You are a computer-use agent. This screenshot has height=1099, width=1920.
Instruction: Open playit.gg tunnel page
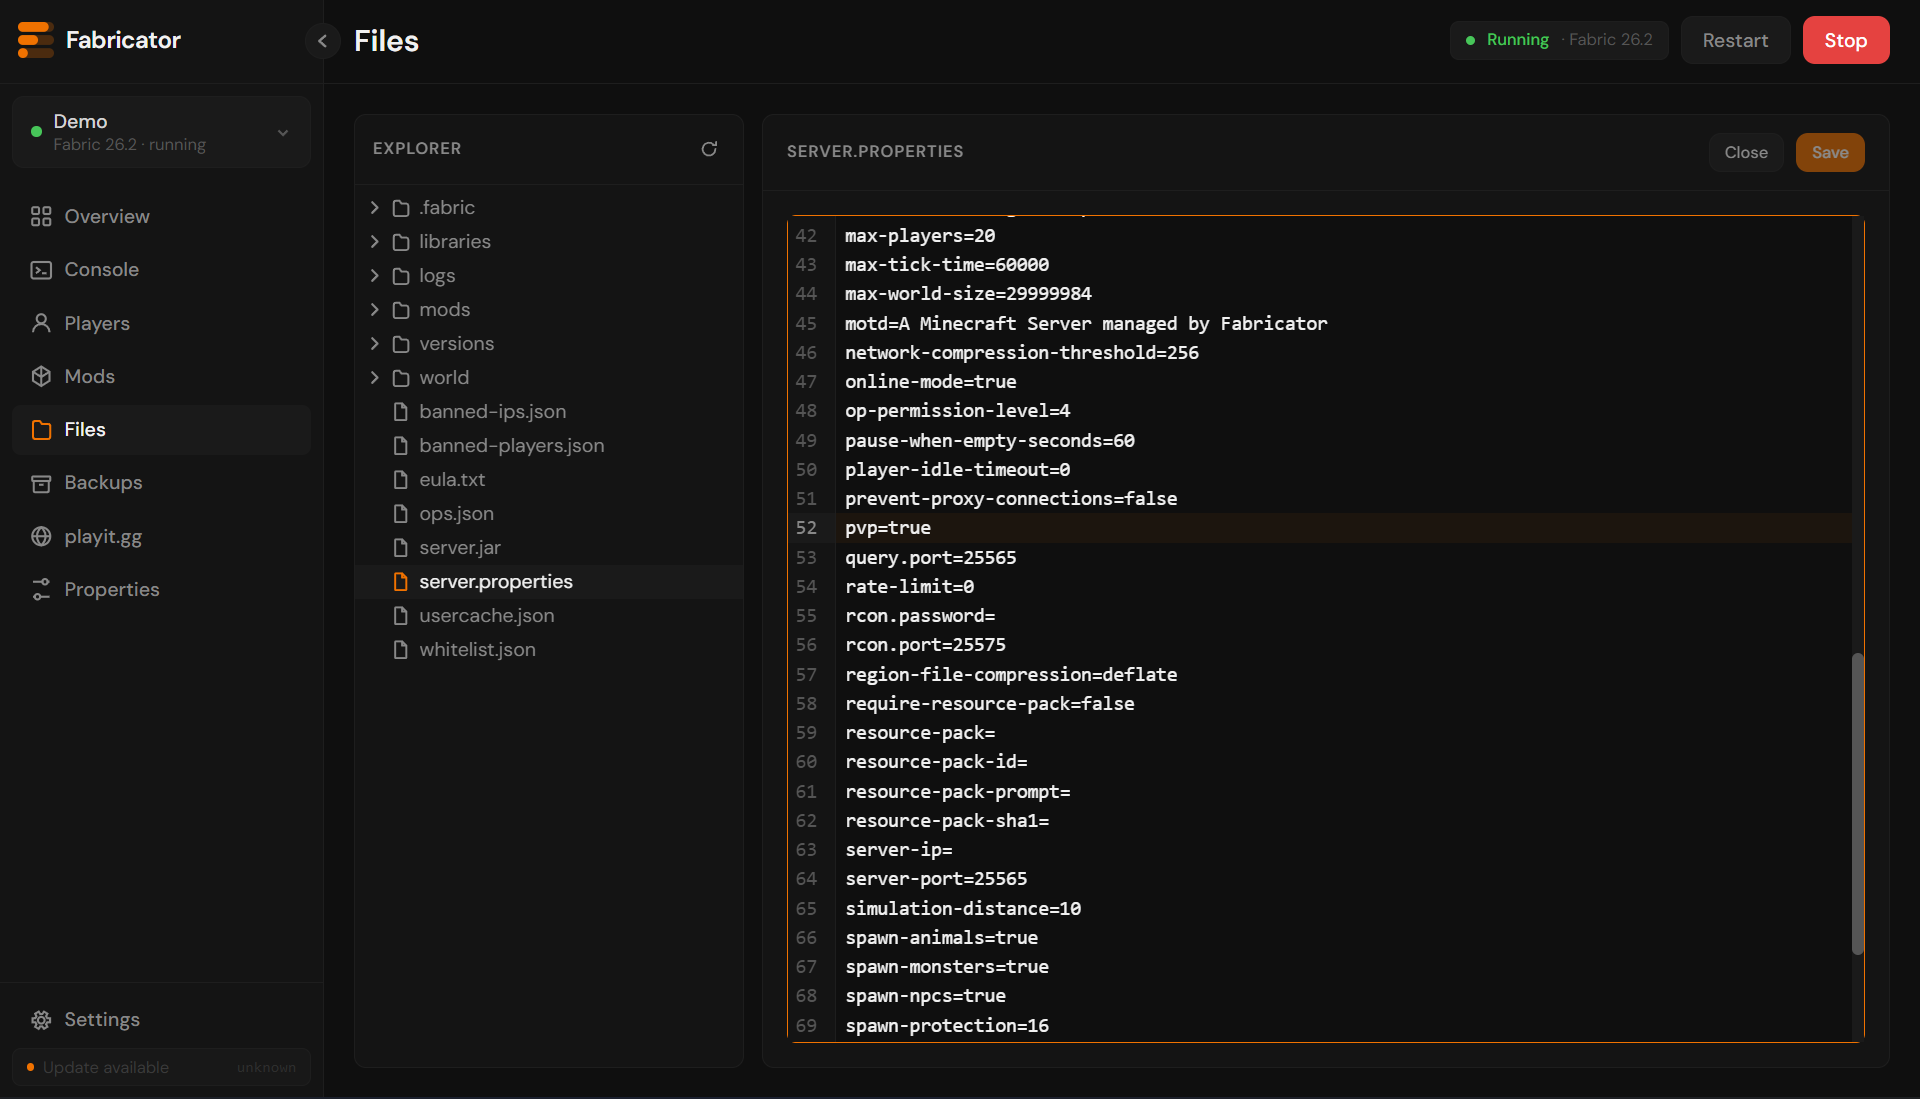[161, 536]
